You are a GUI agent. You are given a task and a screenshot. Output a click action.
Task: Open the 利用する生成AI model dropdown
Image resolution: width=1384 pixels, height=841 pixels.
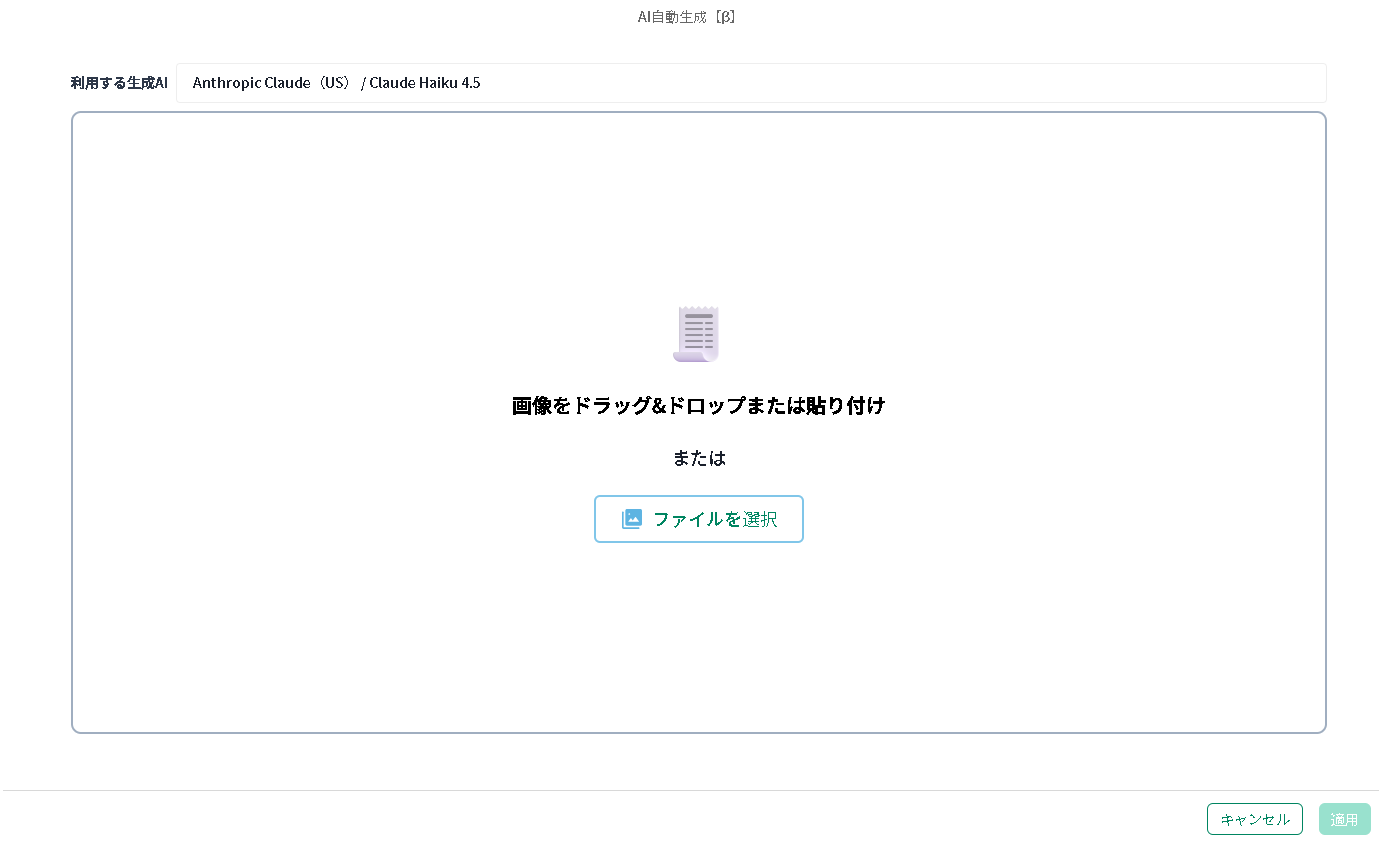point(750,83)
